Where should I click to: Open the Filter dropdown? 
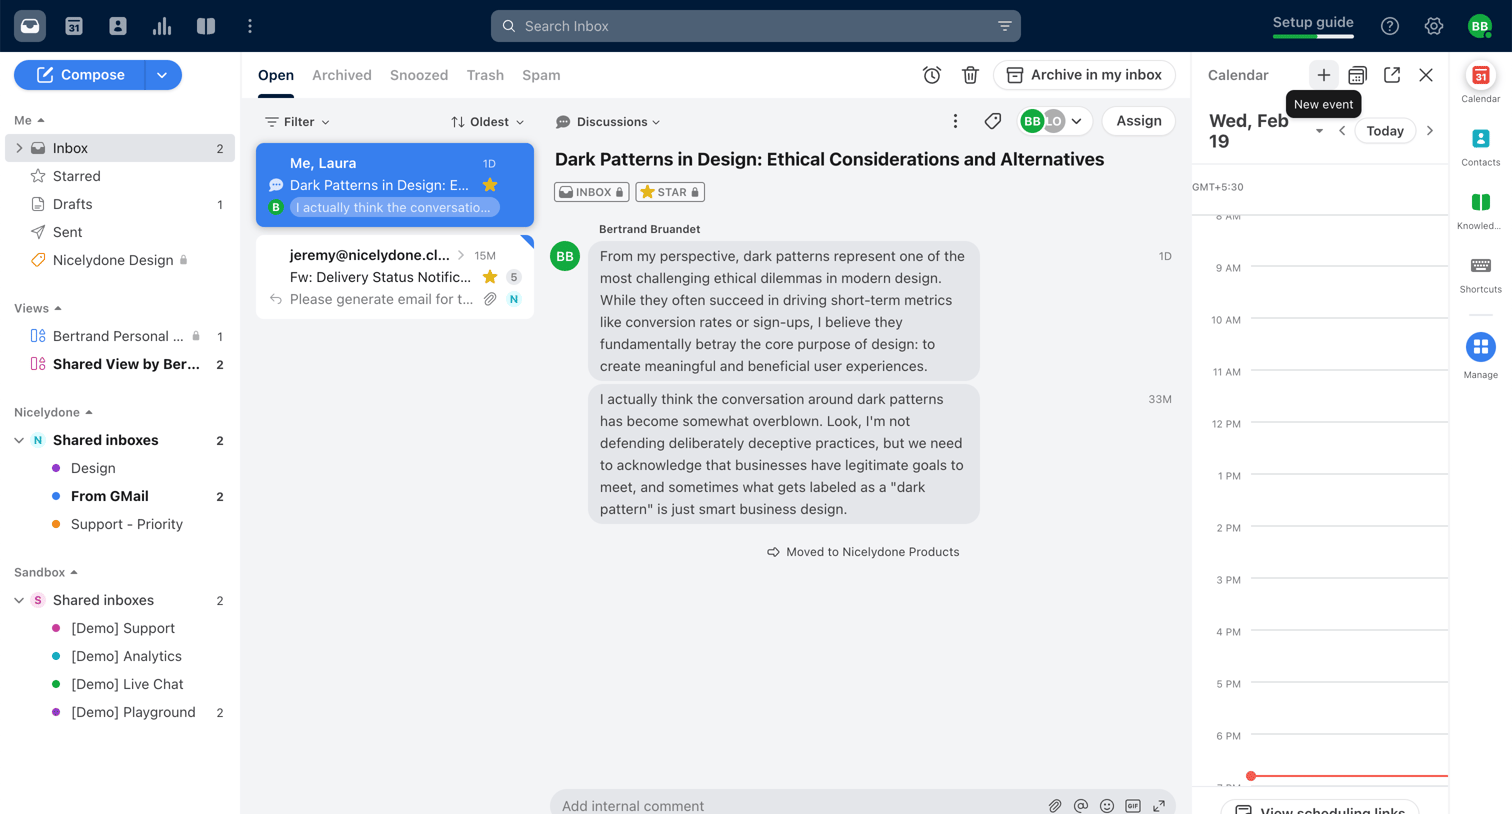(x=297, y=122)
